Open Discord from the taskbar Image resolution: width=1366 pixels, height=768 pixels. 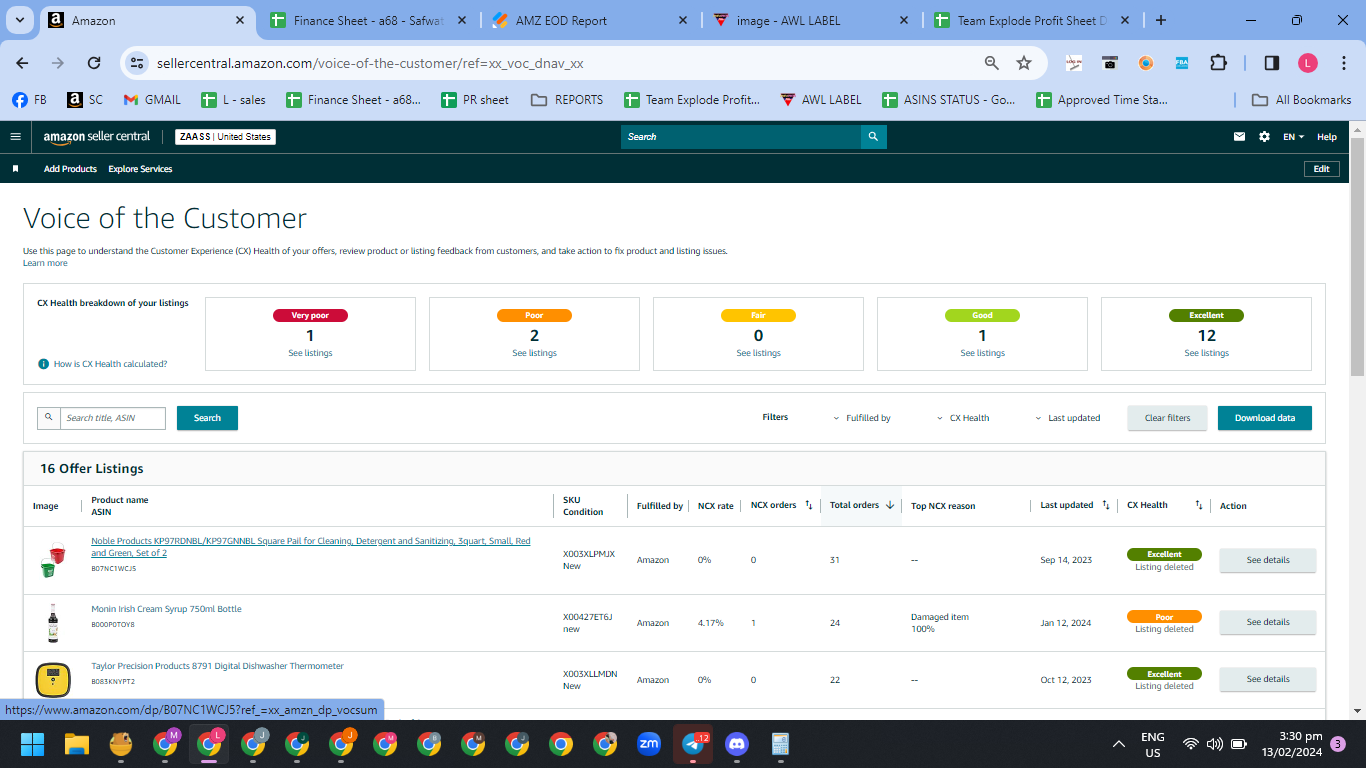[x=737, y=744]
